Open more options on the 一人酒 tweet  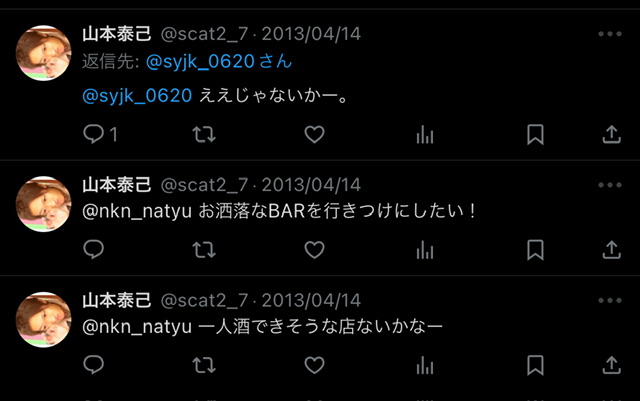(610, 301)
